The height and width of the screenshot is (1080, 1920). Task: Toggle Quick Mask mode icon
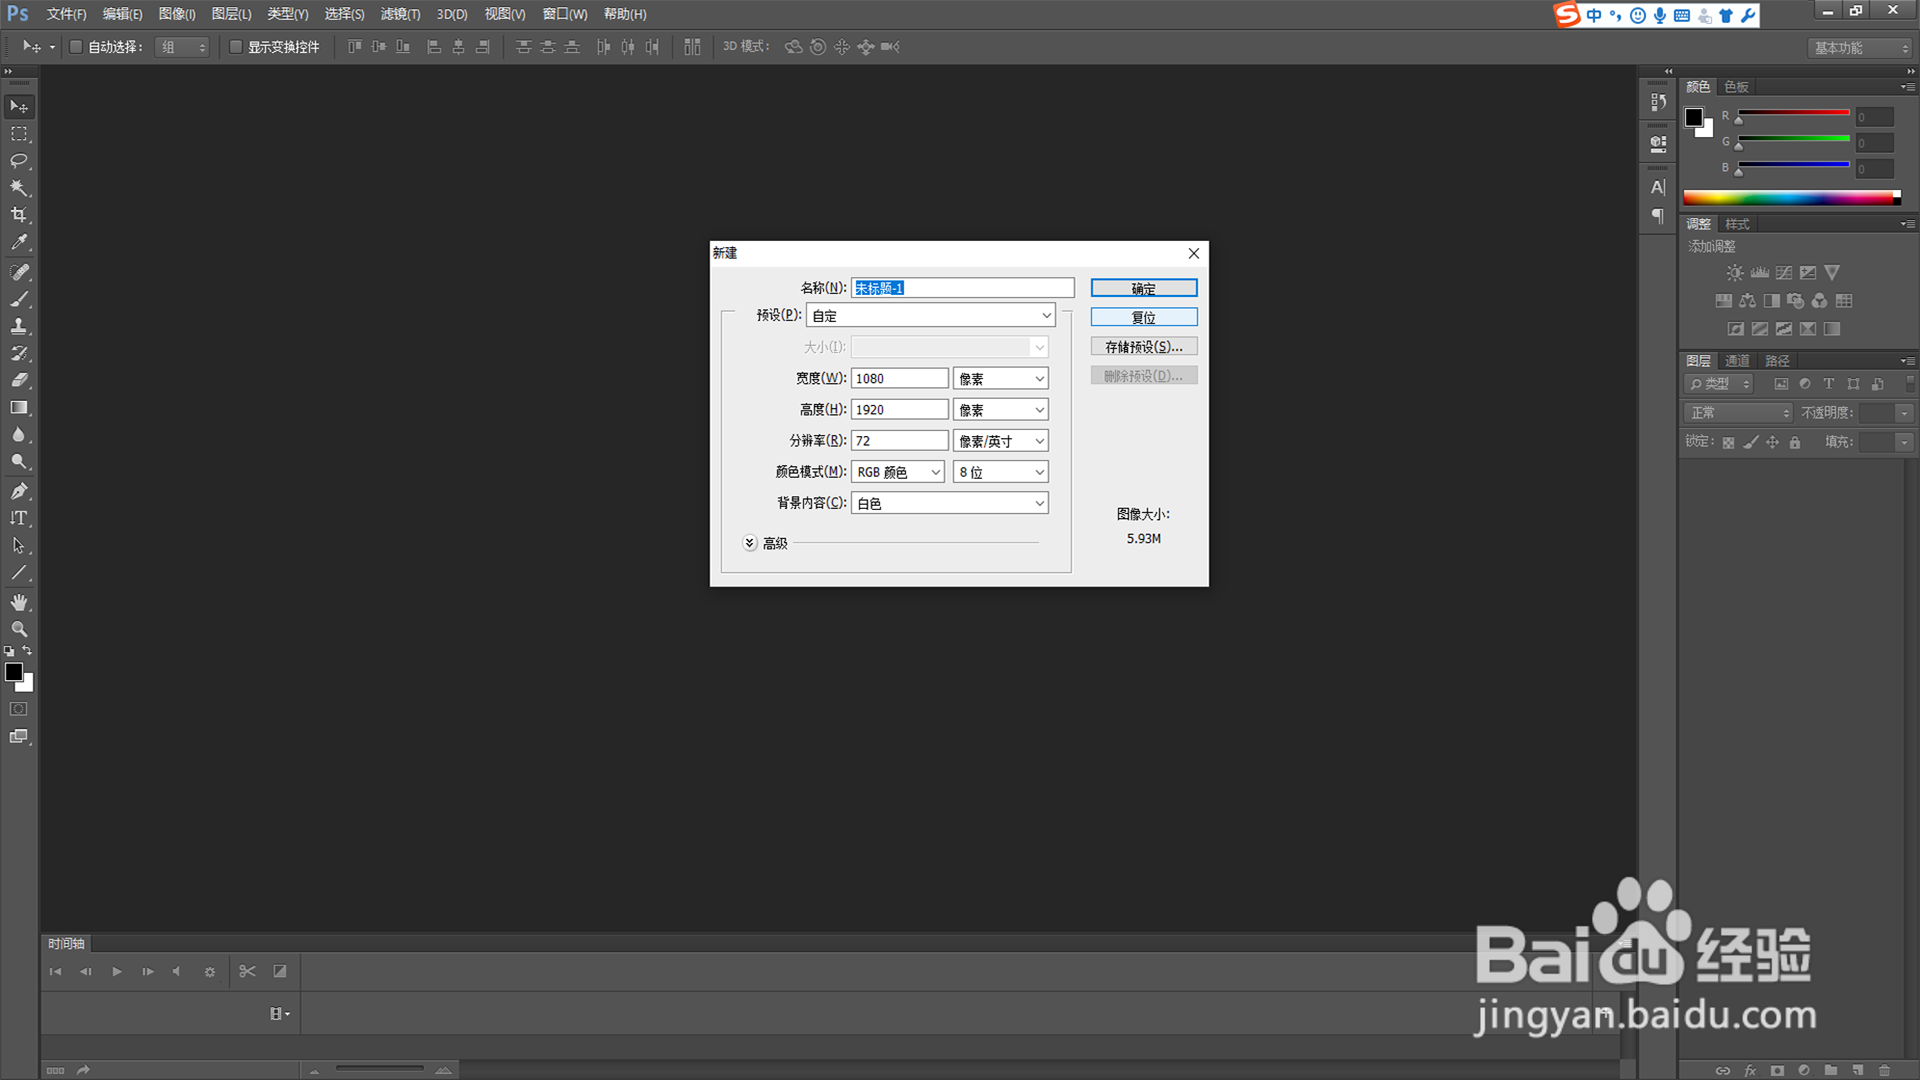click(19, 709)
